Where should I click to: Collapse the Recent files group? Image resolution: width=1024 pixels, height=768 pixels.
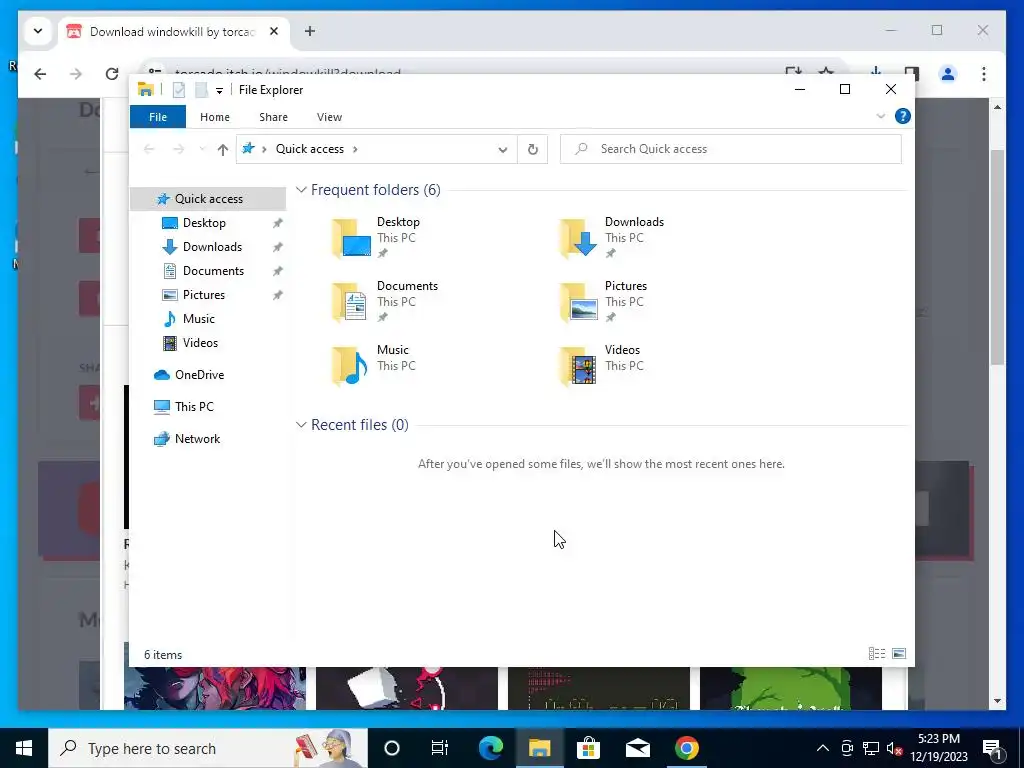click(301, 425)
